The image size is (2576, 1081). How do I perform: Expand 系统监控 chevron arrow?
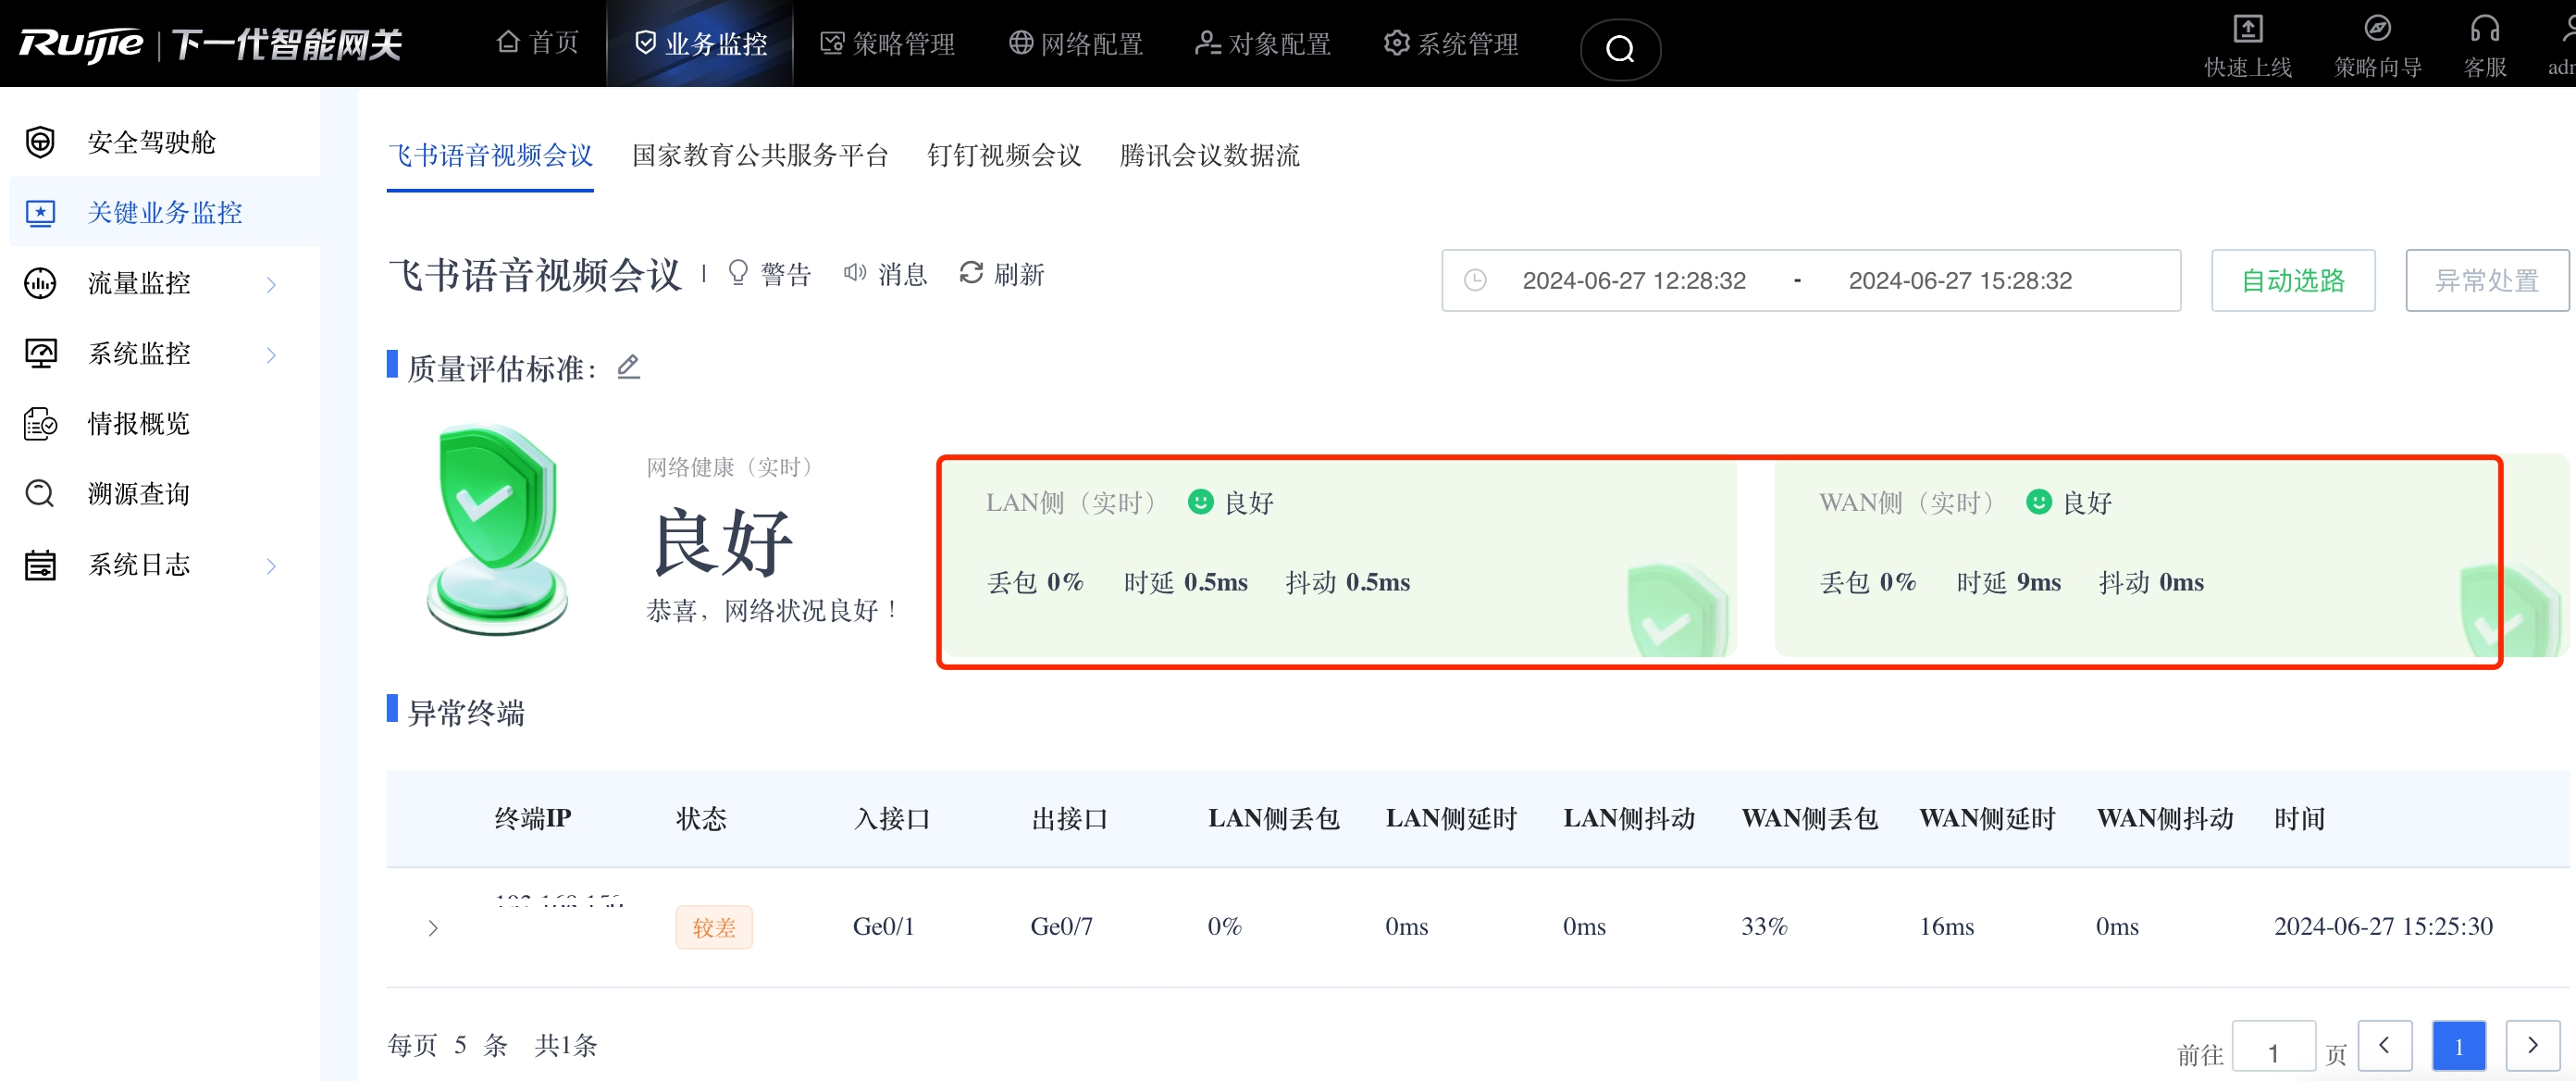271,354
